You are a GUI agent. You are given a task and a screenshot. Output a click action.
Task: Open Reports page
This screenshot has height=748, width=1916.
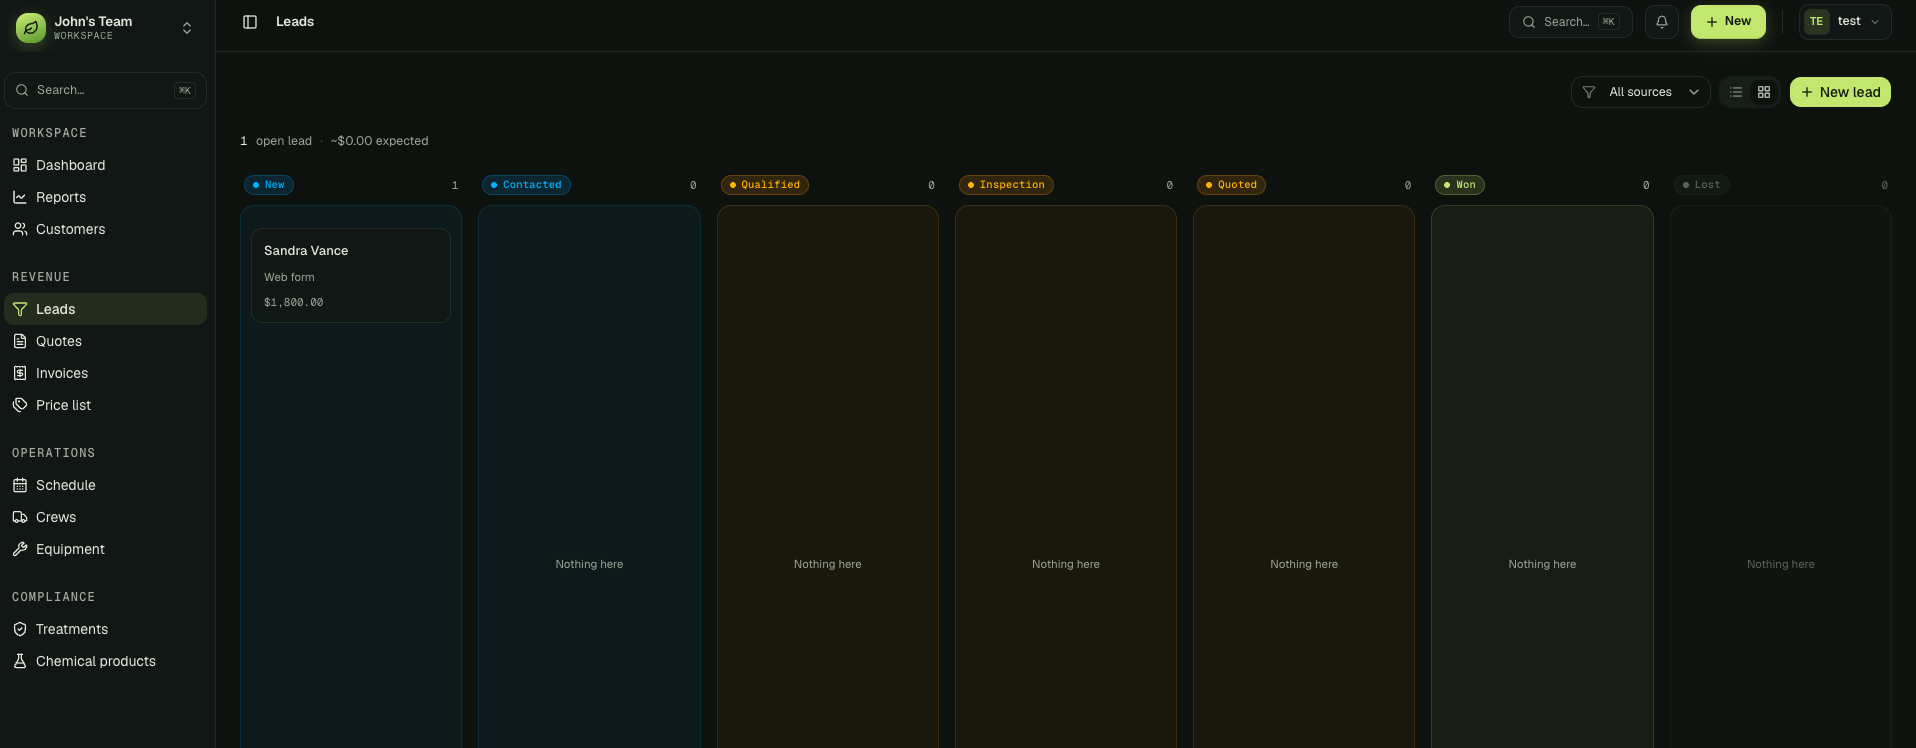tap(105, 197)
